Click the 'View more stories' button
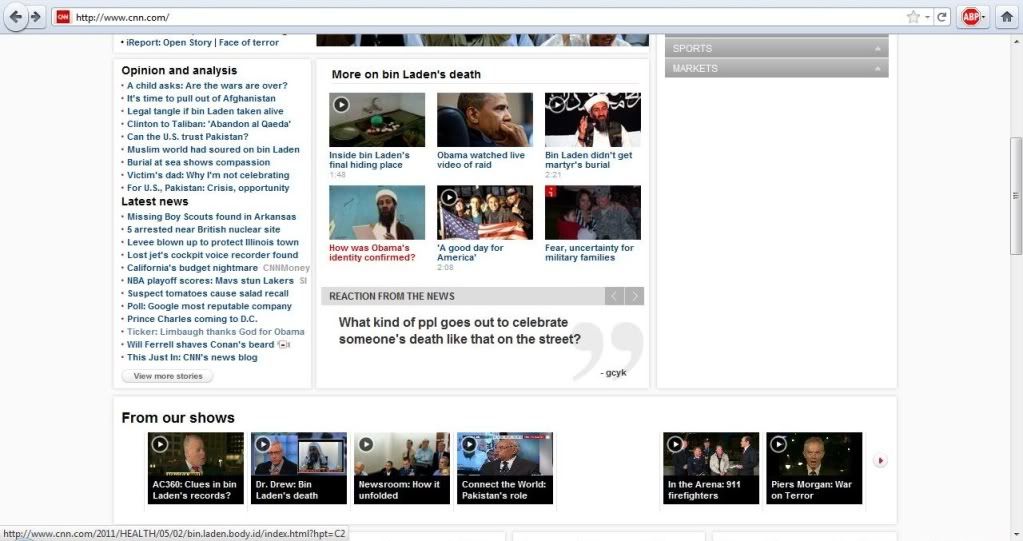Screen dimensions: 1023x541 [x=167, y=376]
